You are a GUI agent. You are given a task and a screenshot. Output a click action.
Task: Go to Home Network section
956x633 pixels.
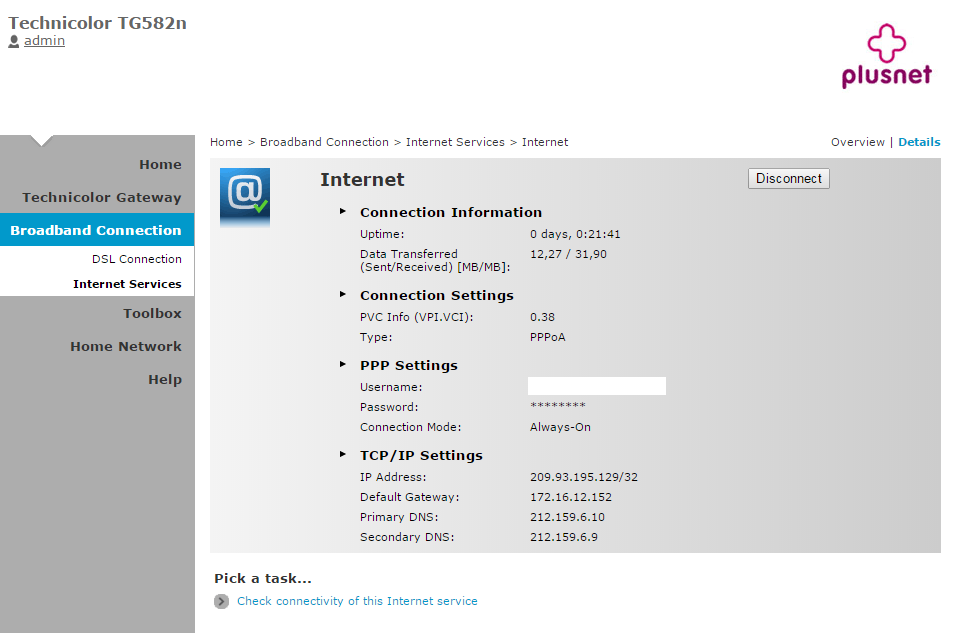coord(126,347)
